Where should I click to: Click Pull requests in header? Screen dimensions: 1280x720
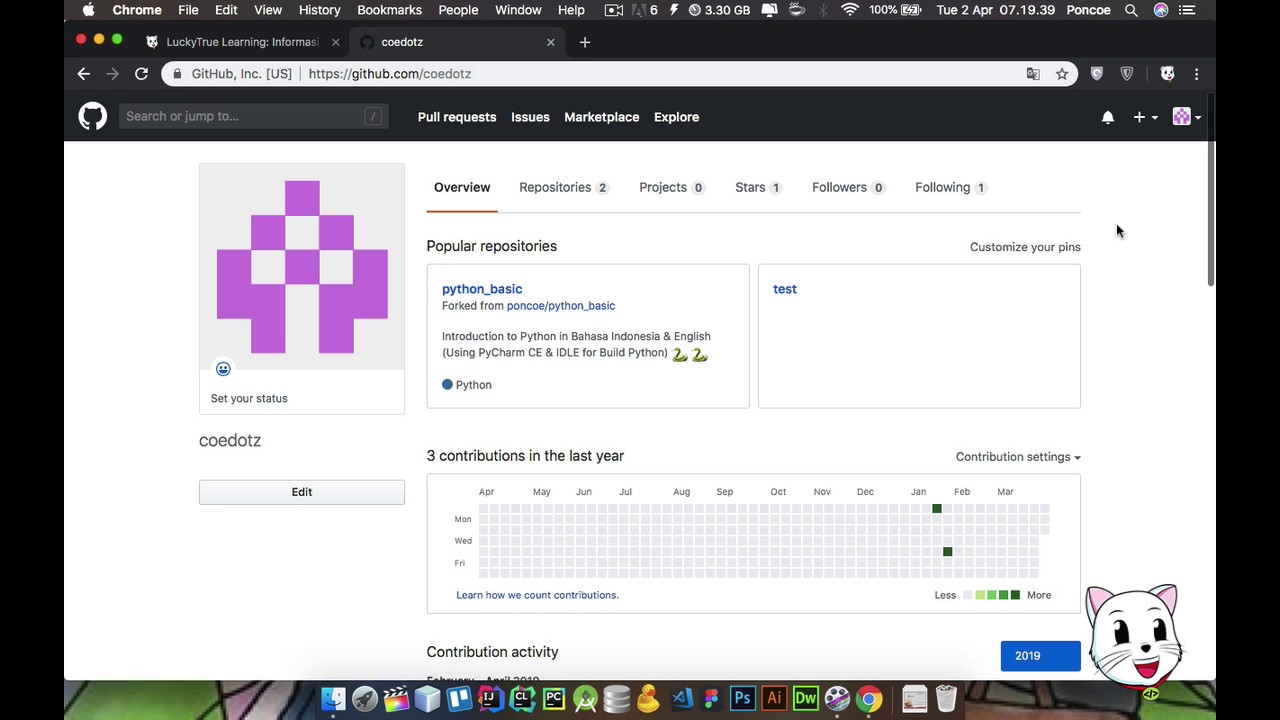click(x=457, y=117)
